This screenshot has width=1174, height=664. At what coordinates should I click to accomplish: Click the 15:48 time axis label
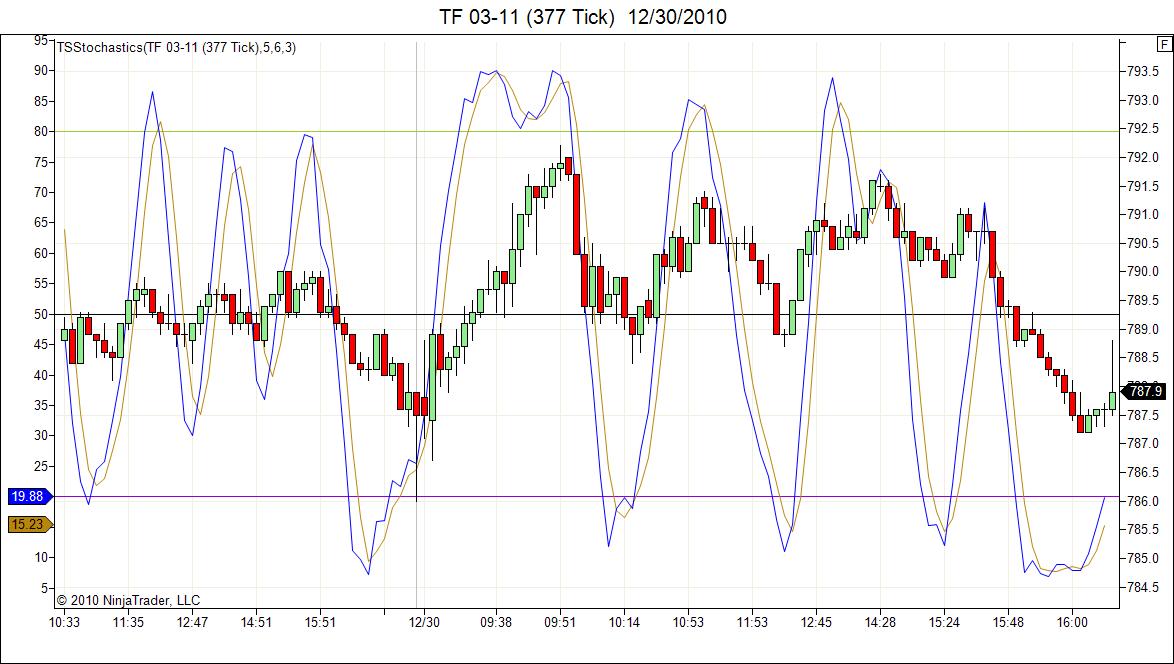tap(1008, 623)
